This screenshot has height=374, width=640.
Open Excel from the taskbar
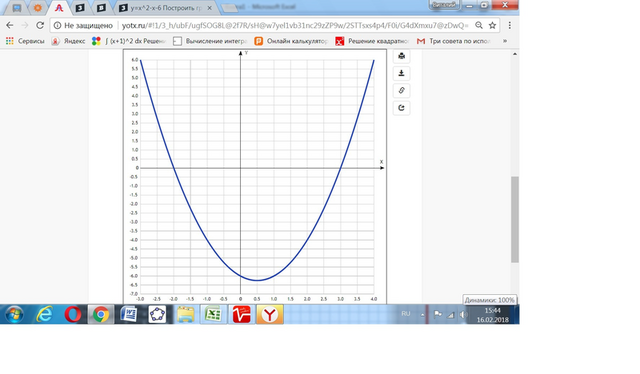click(213, 314)
